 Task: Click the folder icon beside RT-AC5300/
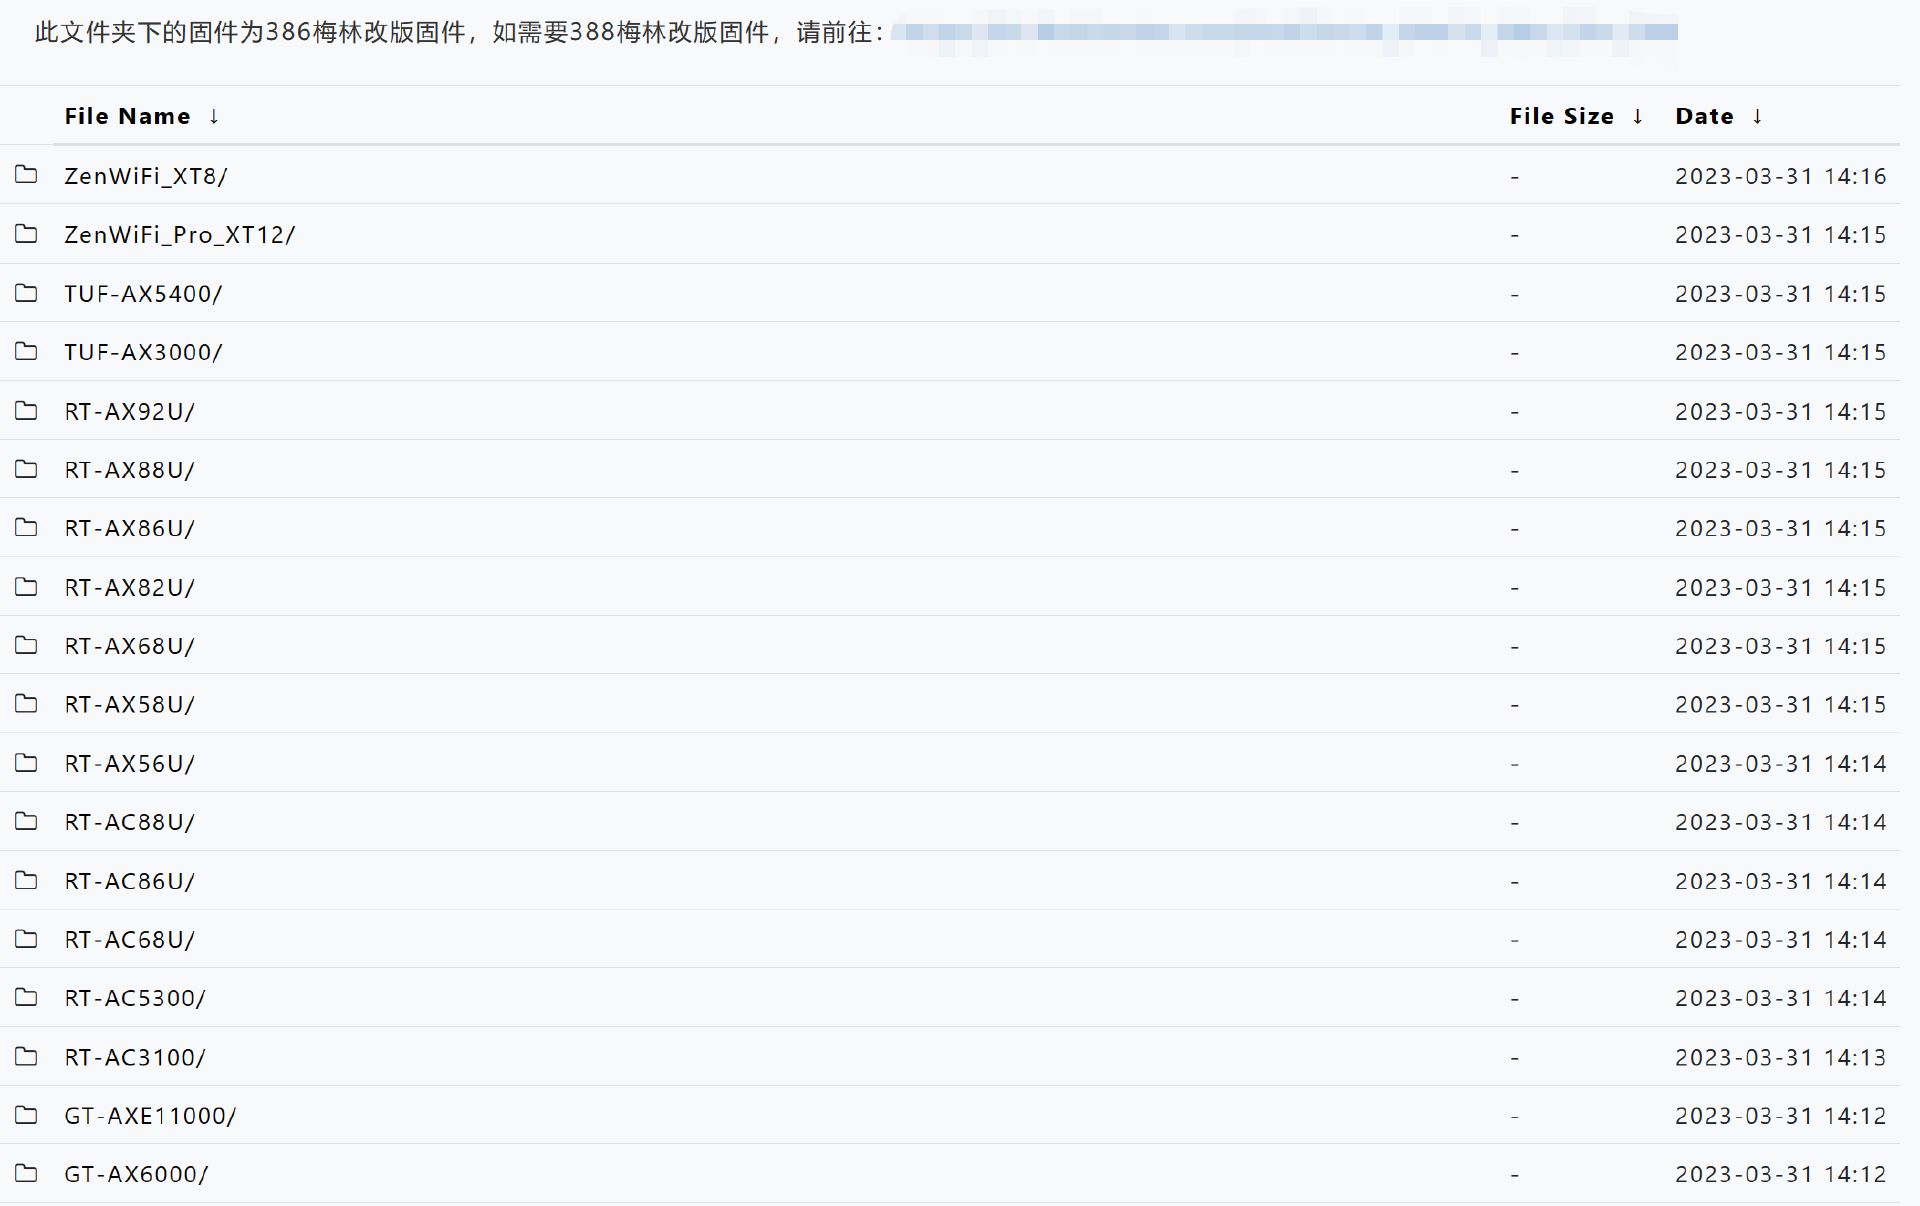click(x=26, y=997)
